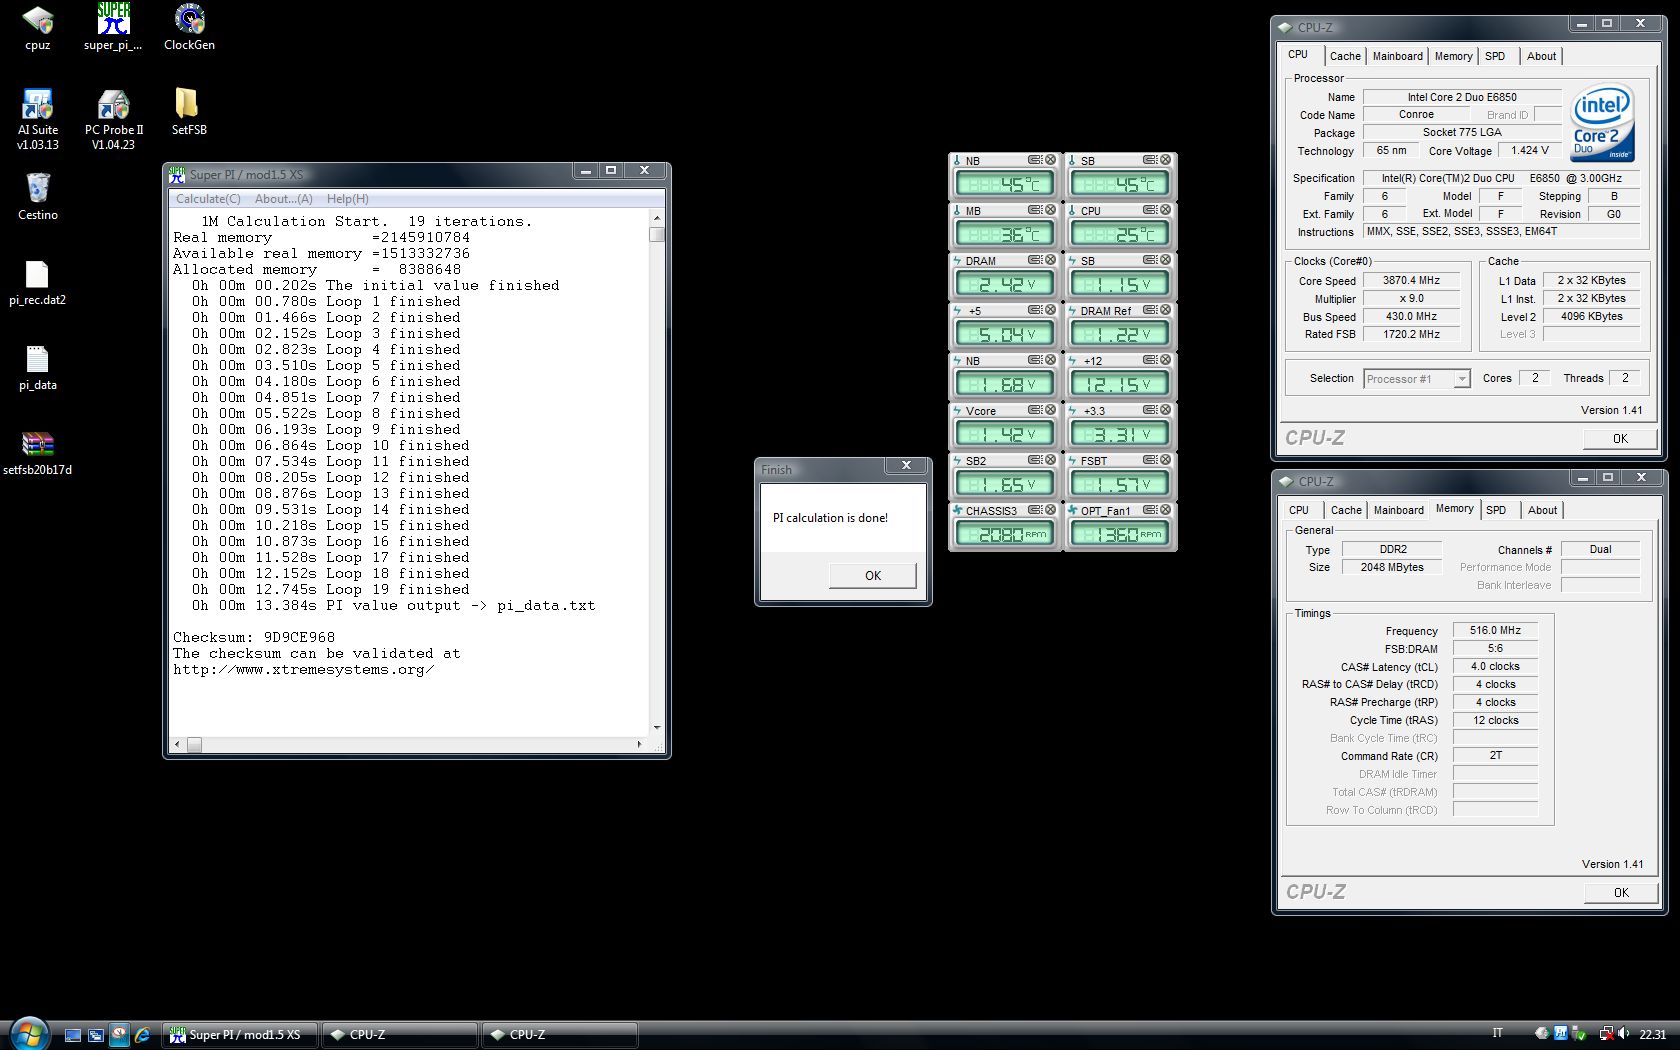Open the PC Probe II desktop icon
The height and width of the screenshot is (1050, 1680).
click(113, 120)
